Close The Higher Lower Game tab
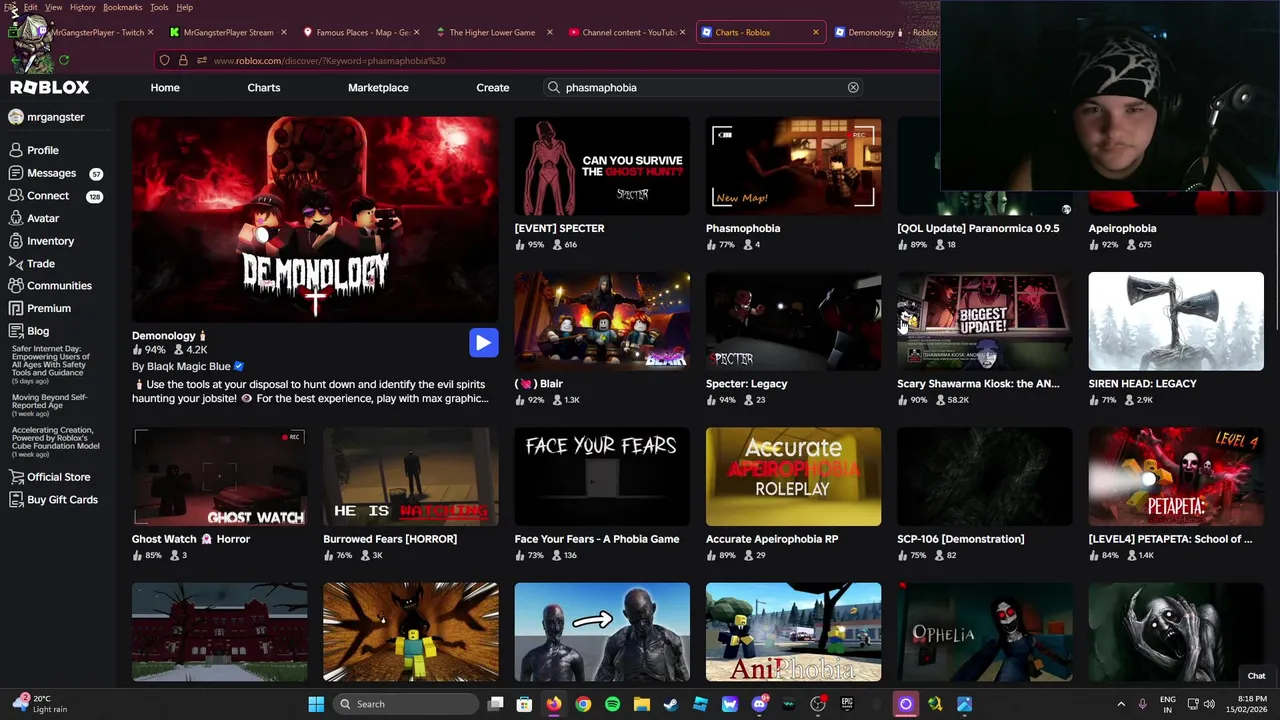 (x=549, y=32)
